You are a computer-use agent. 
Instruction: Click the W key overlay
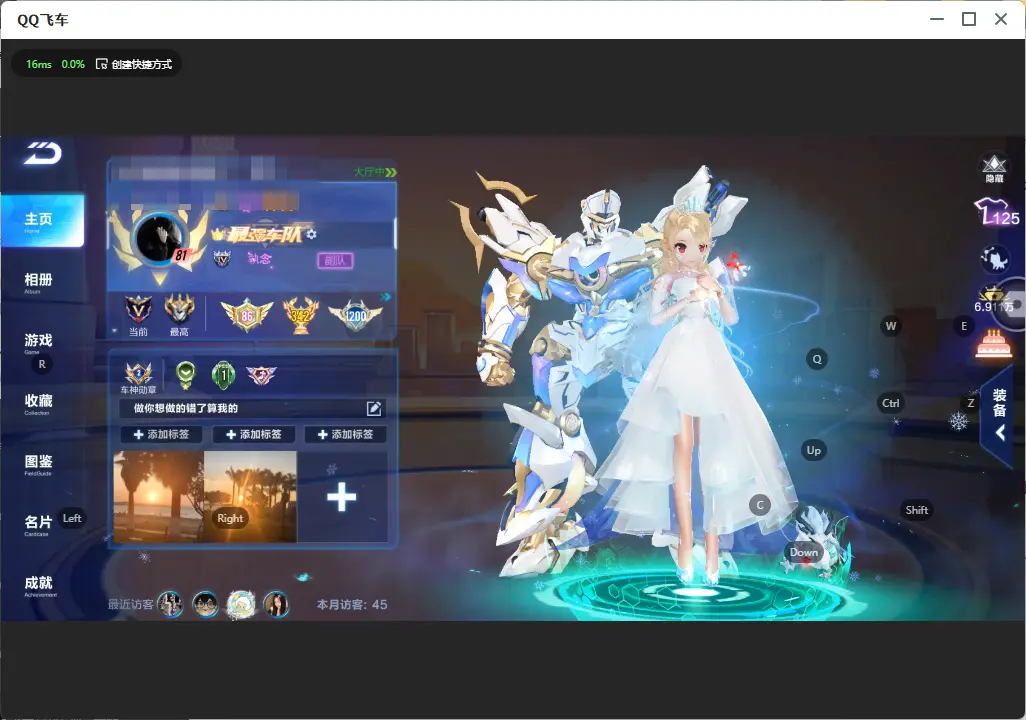coord(891,326)
